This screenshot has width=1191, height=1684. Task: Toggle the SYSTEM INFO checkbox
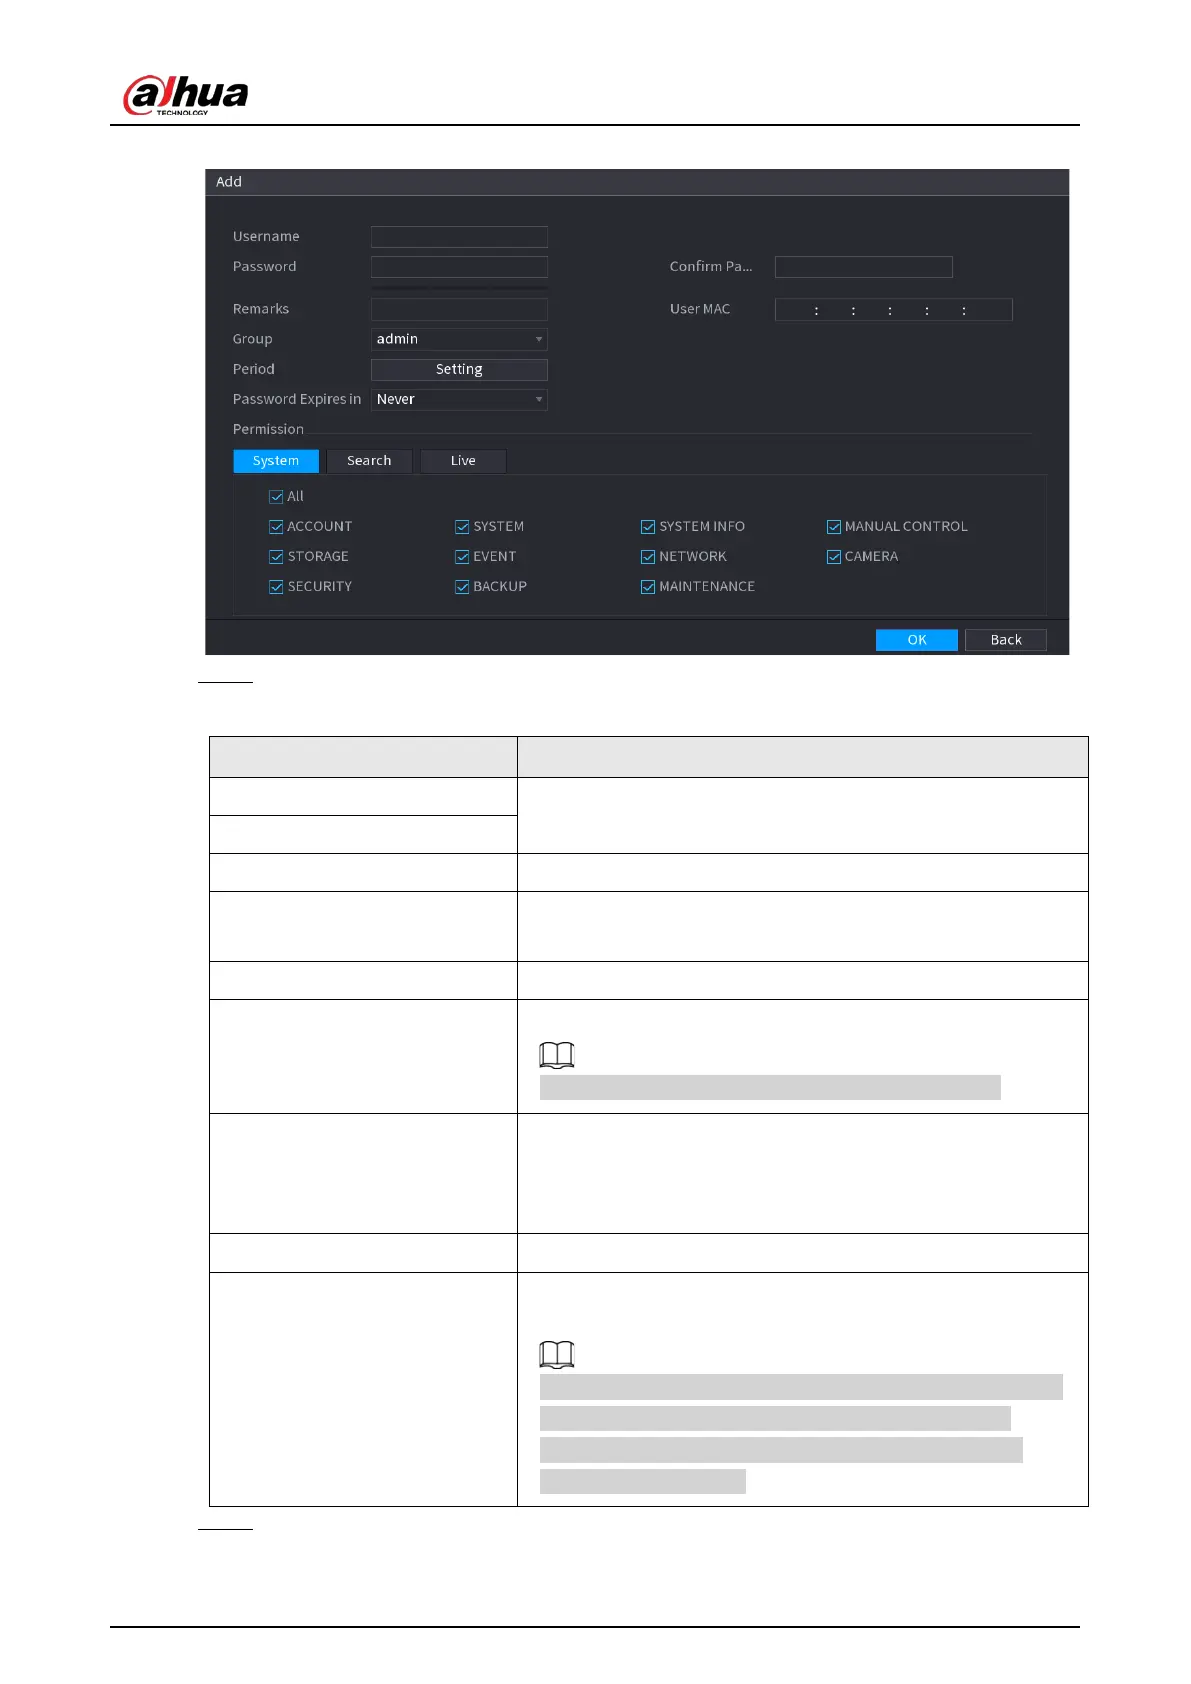(x=648, y=527)
